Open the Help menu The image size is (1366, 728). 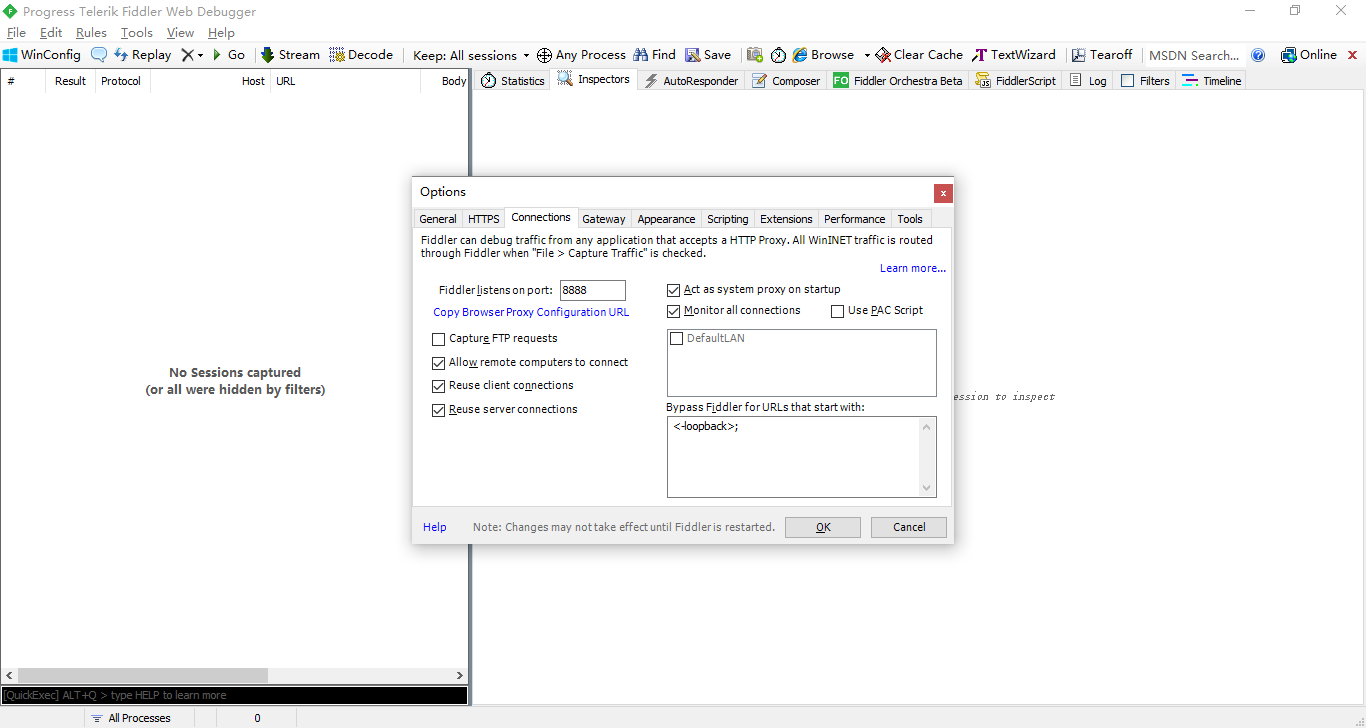[221, 33]
